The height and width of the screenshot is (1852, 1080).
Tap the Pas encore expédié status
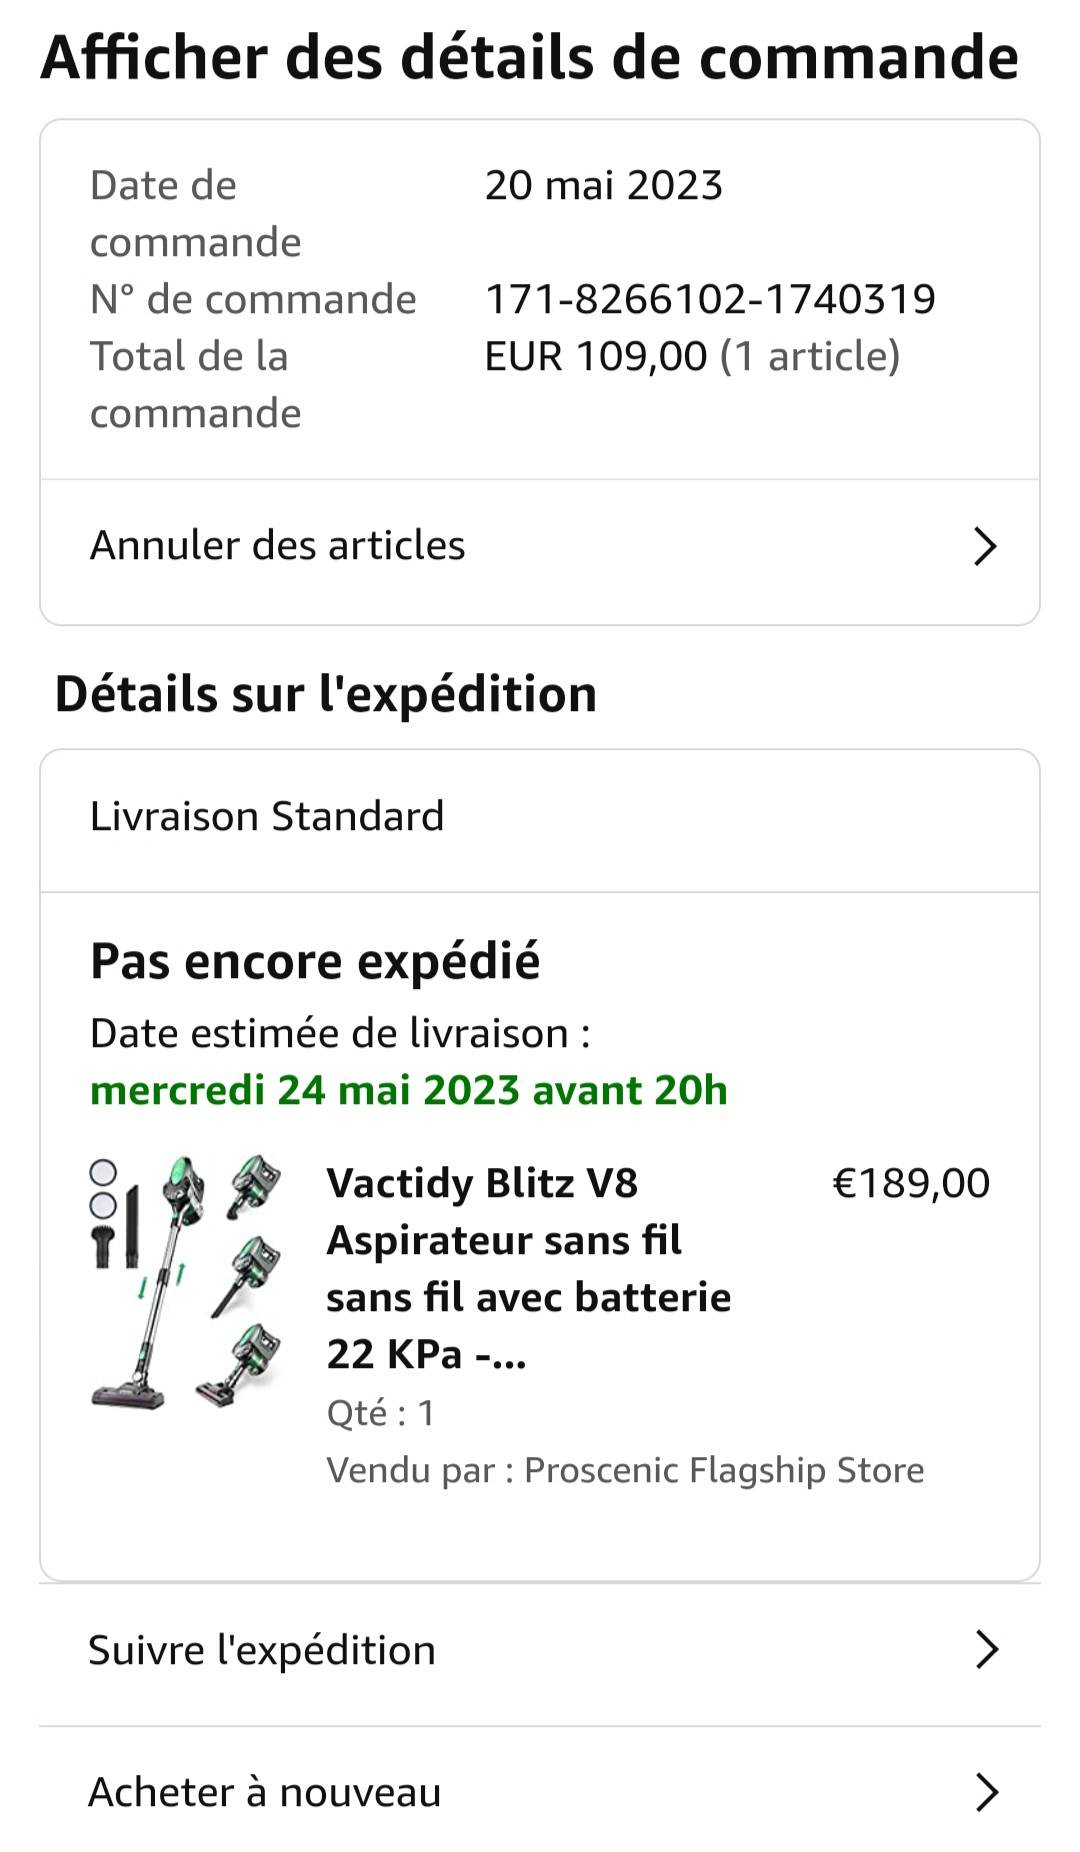tap(315, 962)
